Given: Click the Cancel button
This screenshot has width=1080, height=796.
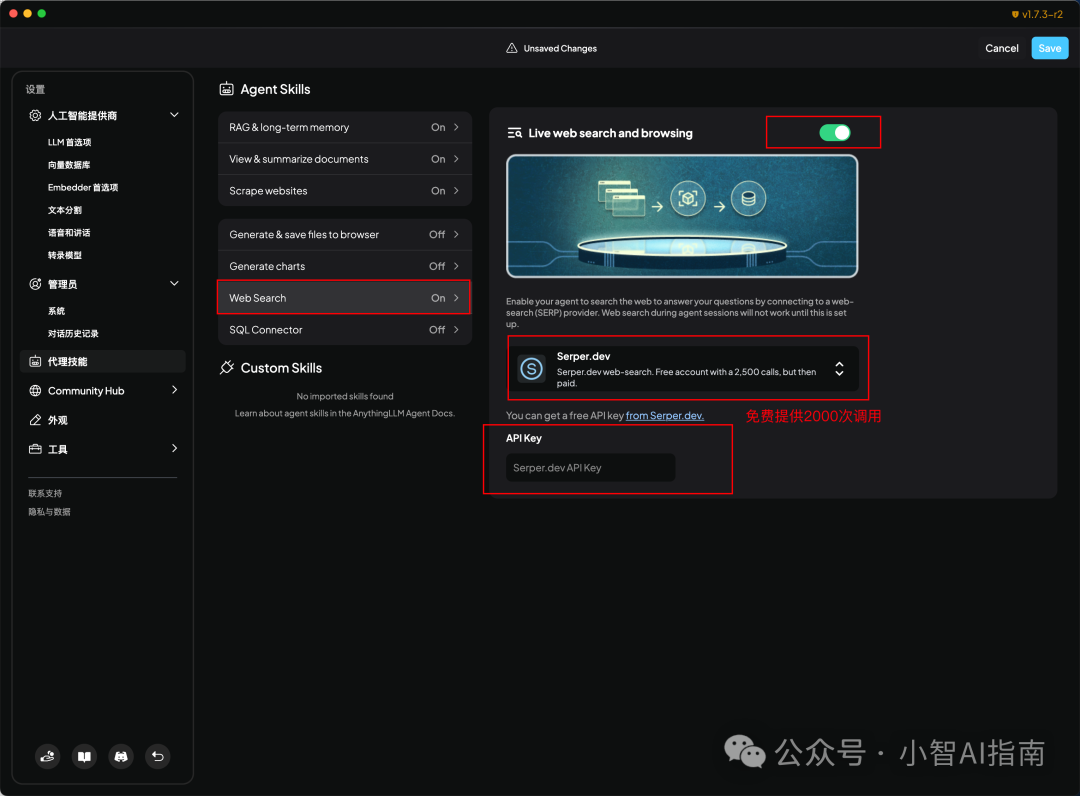Looking at the screenshot, I should pyautogui.click(x=1001, y=48).
